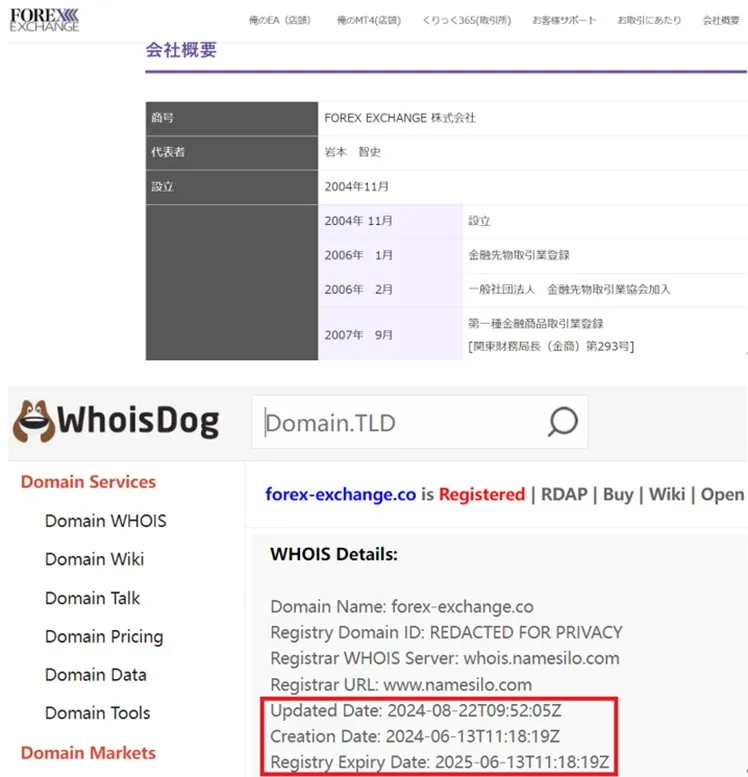The image size is (748, 777).
Task: Open Domain Wiki in sidebar
Action: 94,559
